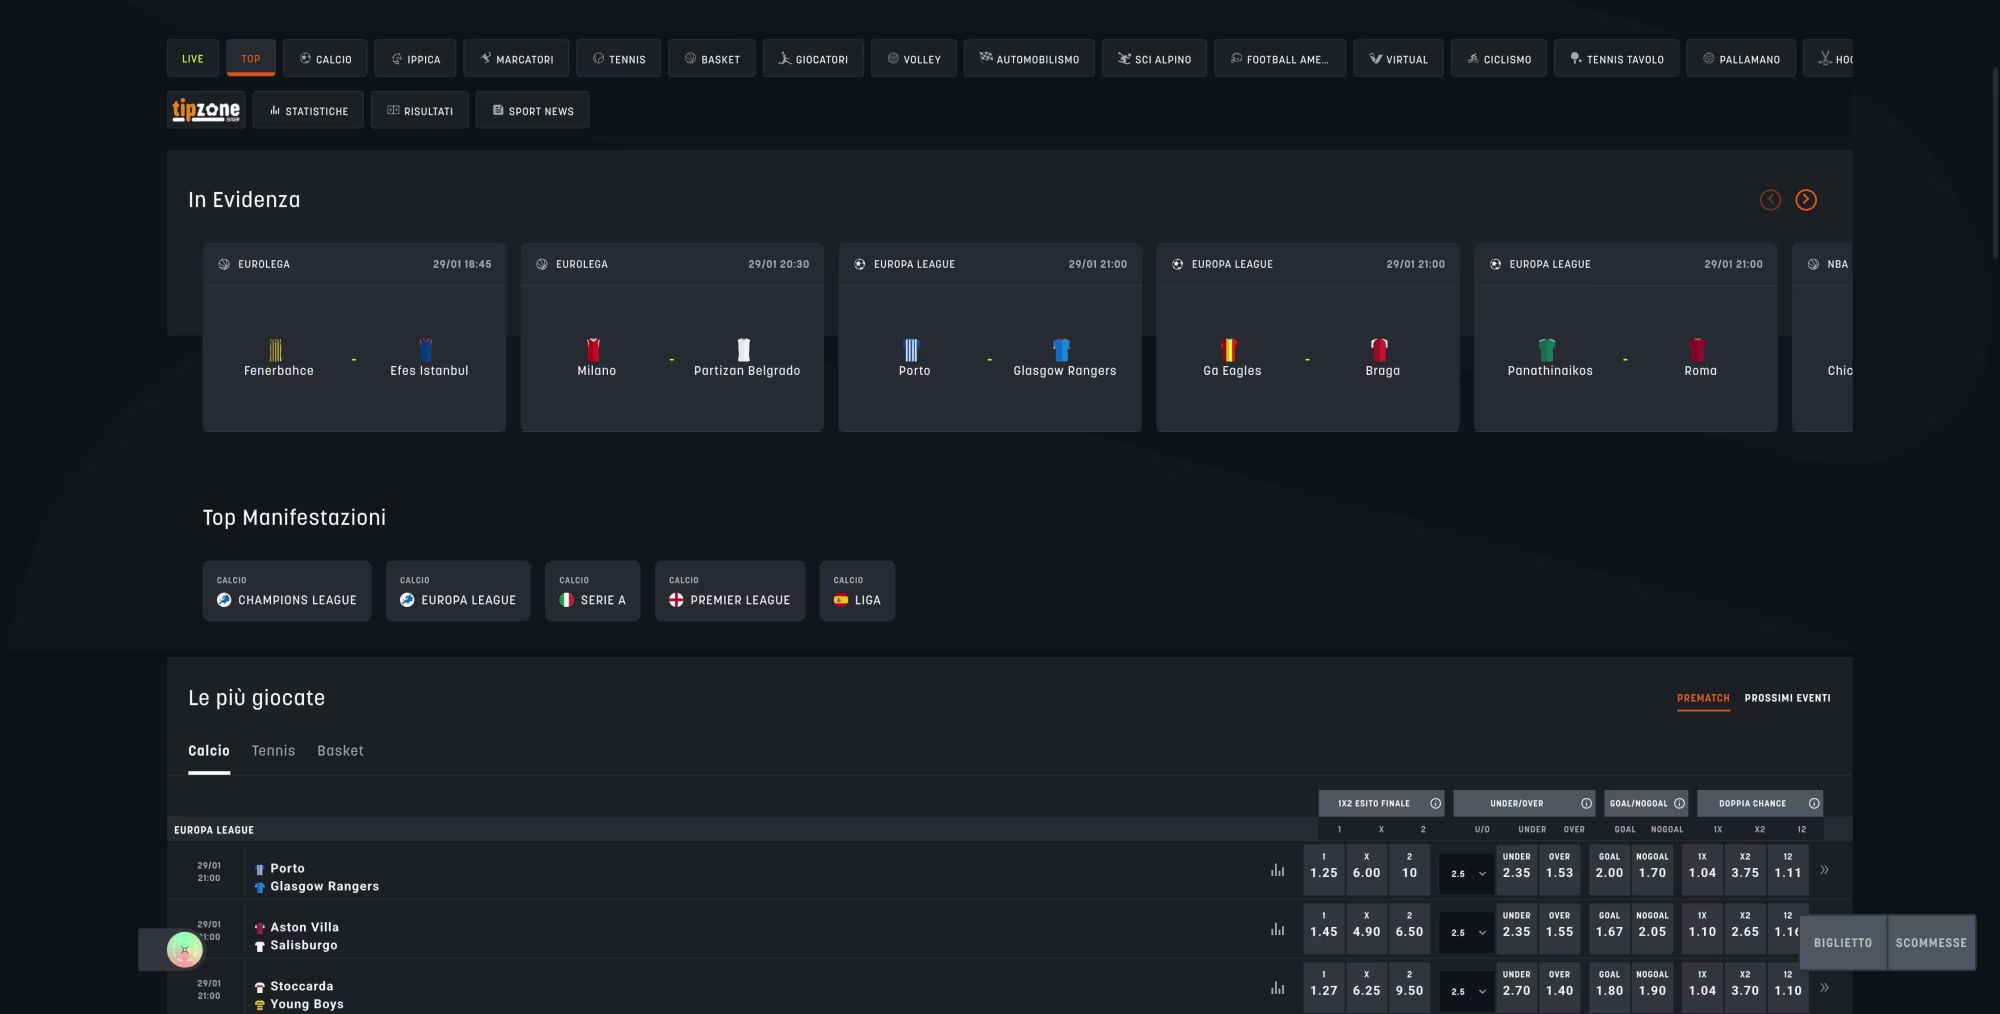Open the Serie A competition
Screen dimensions: 2000x1014
(x=593, y=591)
